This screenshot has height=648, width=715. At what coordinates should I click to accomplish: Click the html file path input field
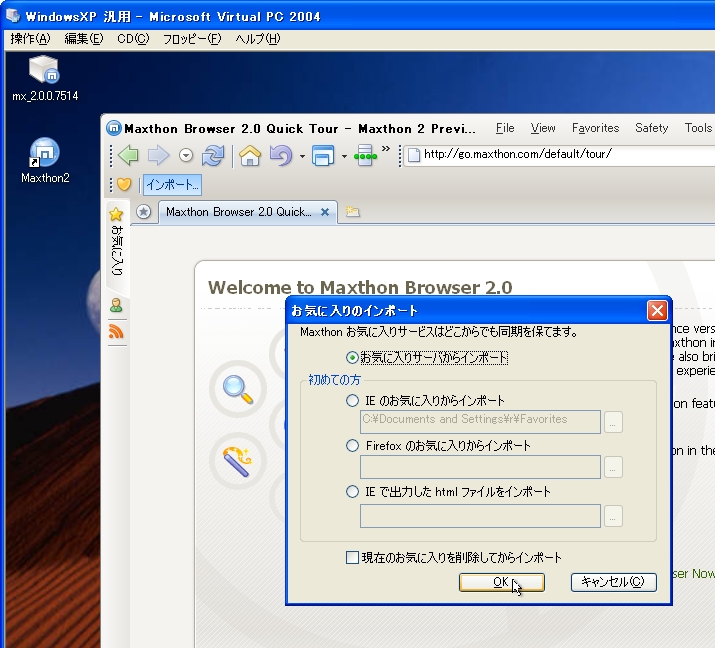tap(480, 516)
